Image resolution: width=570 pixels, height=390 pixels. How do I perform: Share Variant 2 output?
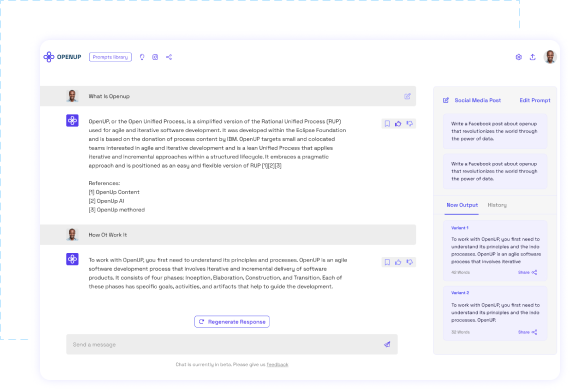pyautogui.click(x=527, y=332)
